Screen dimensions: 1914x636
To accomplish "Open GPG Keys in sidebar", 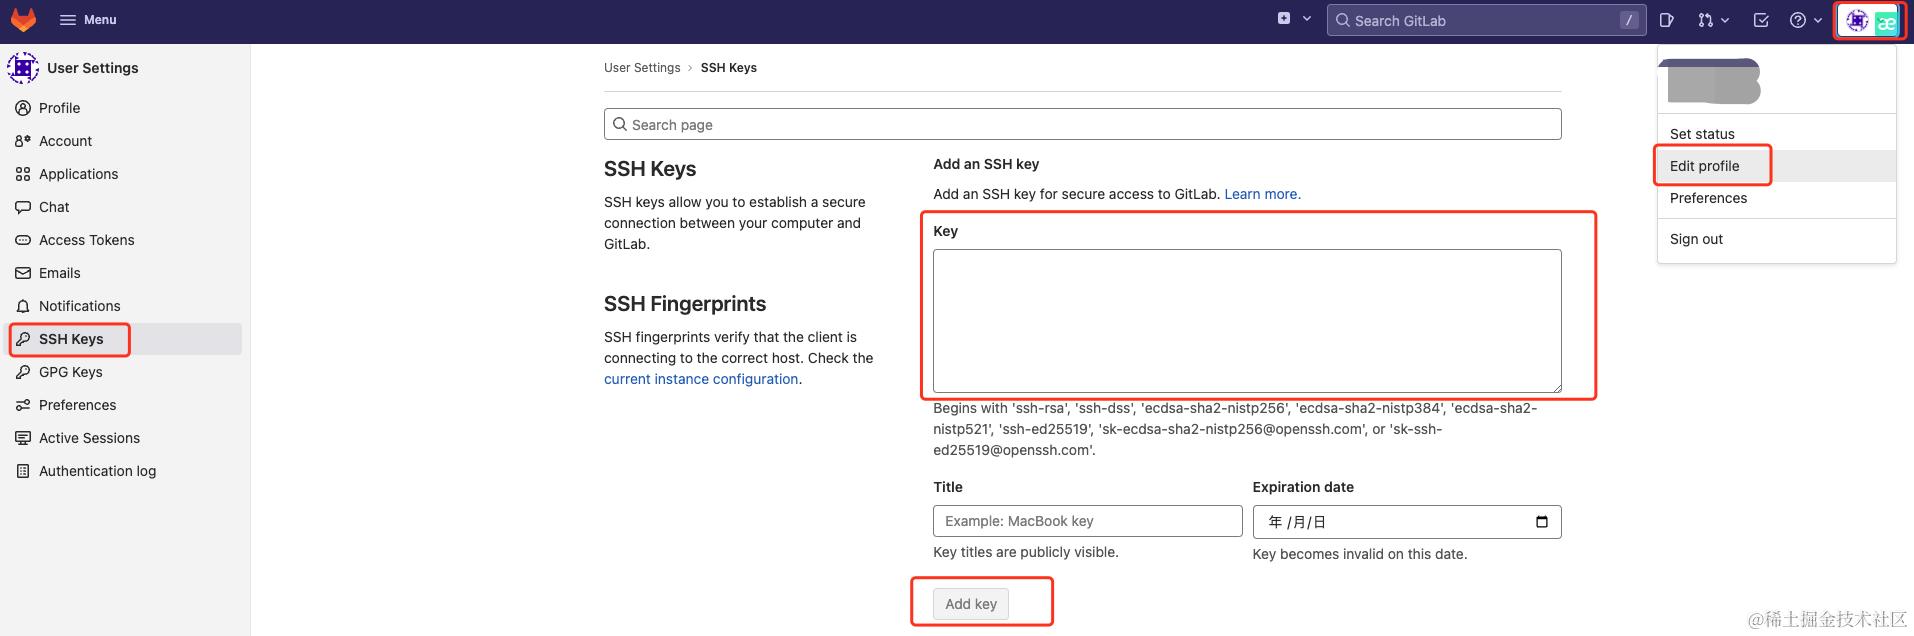I will tap(70, 372).
